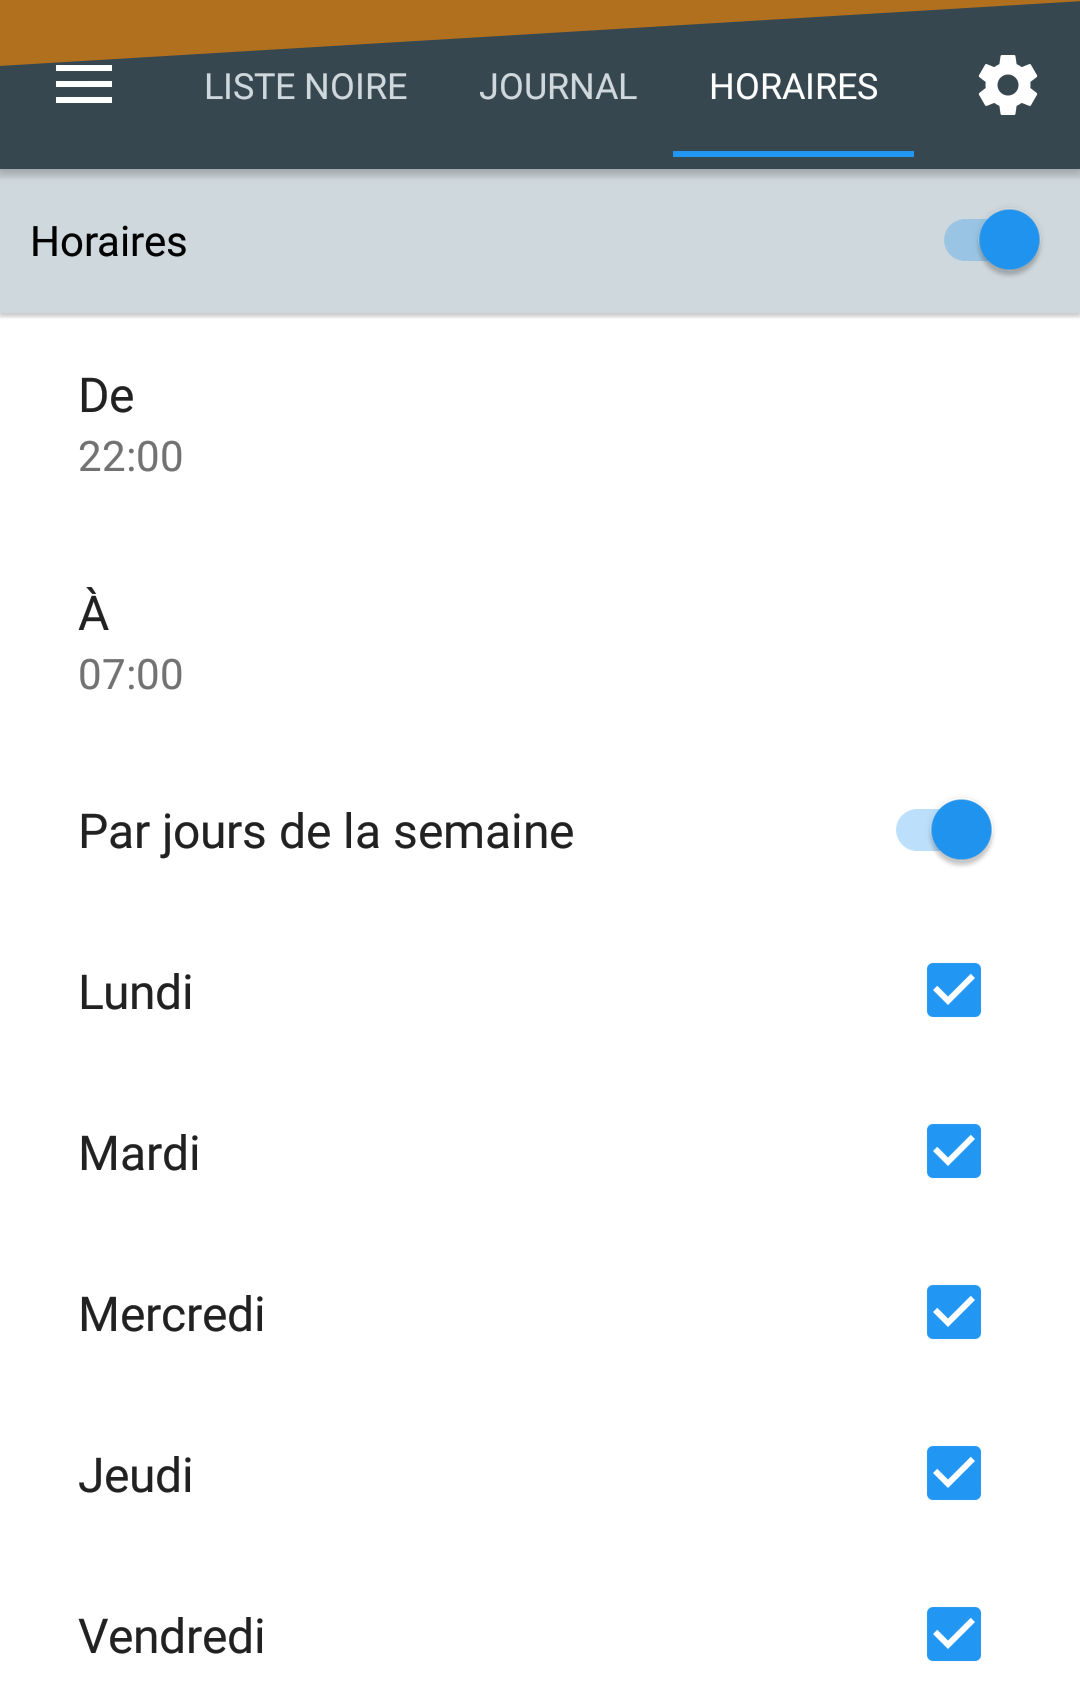Uncheck the Jeudi checkbox
Image resolution: width=1080 pixels, height=1698 pixels.
[x=954, y=1473]
